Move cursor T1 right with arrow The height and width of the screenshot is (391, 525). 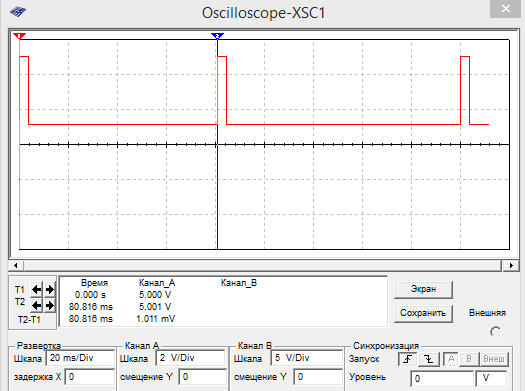50,289
